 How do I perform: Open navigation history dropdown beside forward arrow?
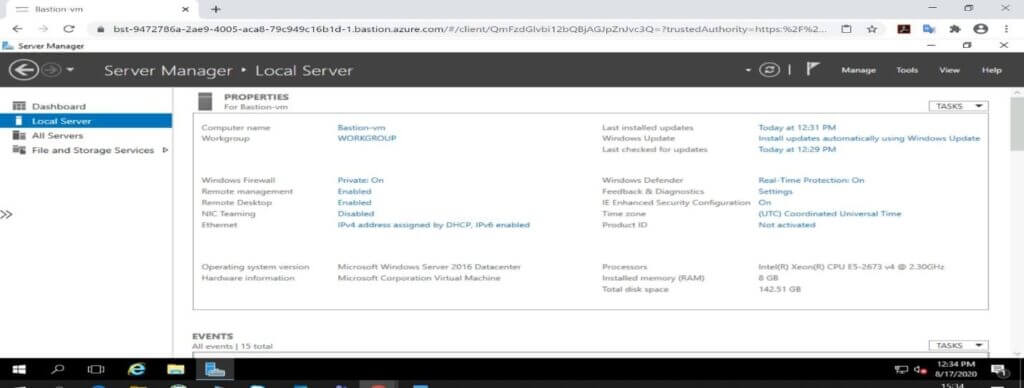[70, 70]
